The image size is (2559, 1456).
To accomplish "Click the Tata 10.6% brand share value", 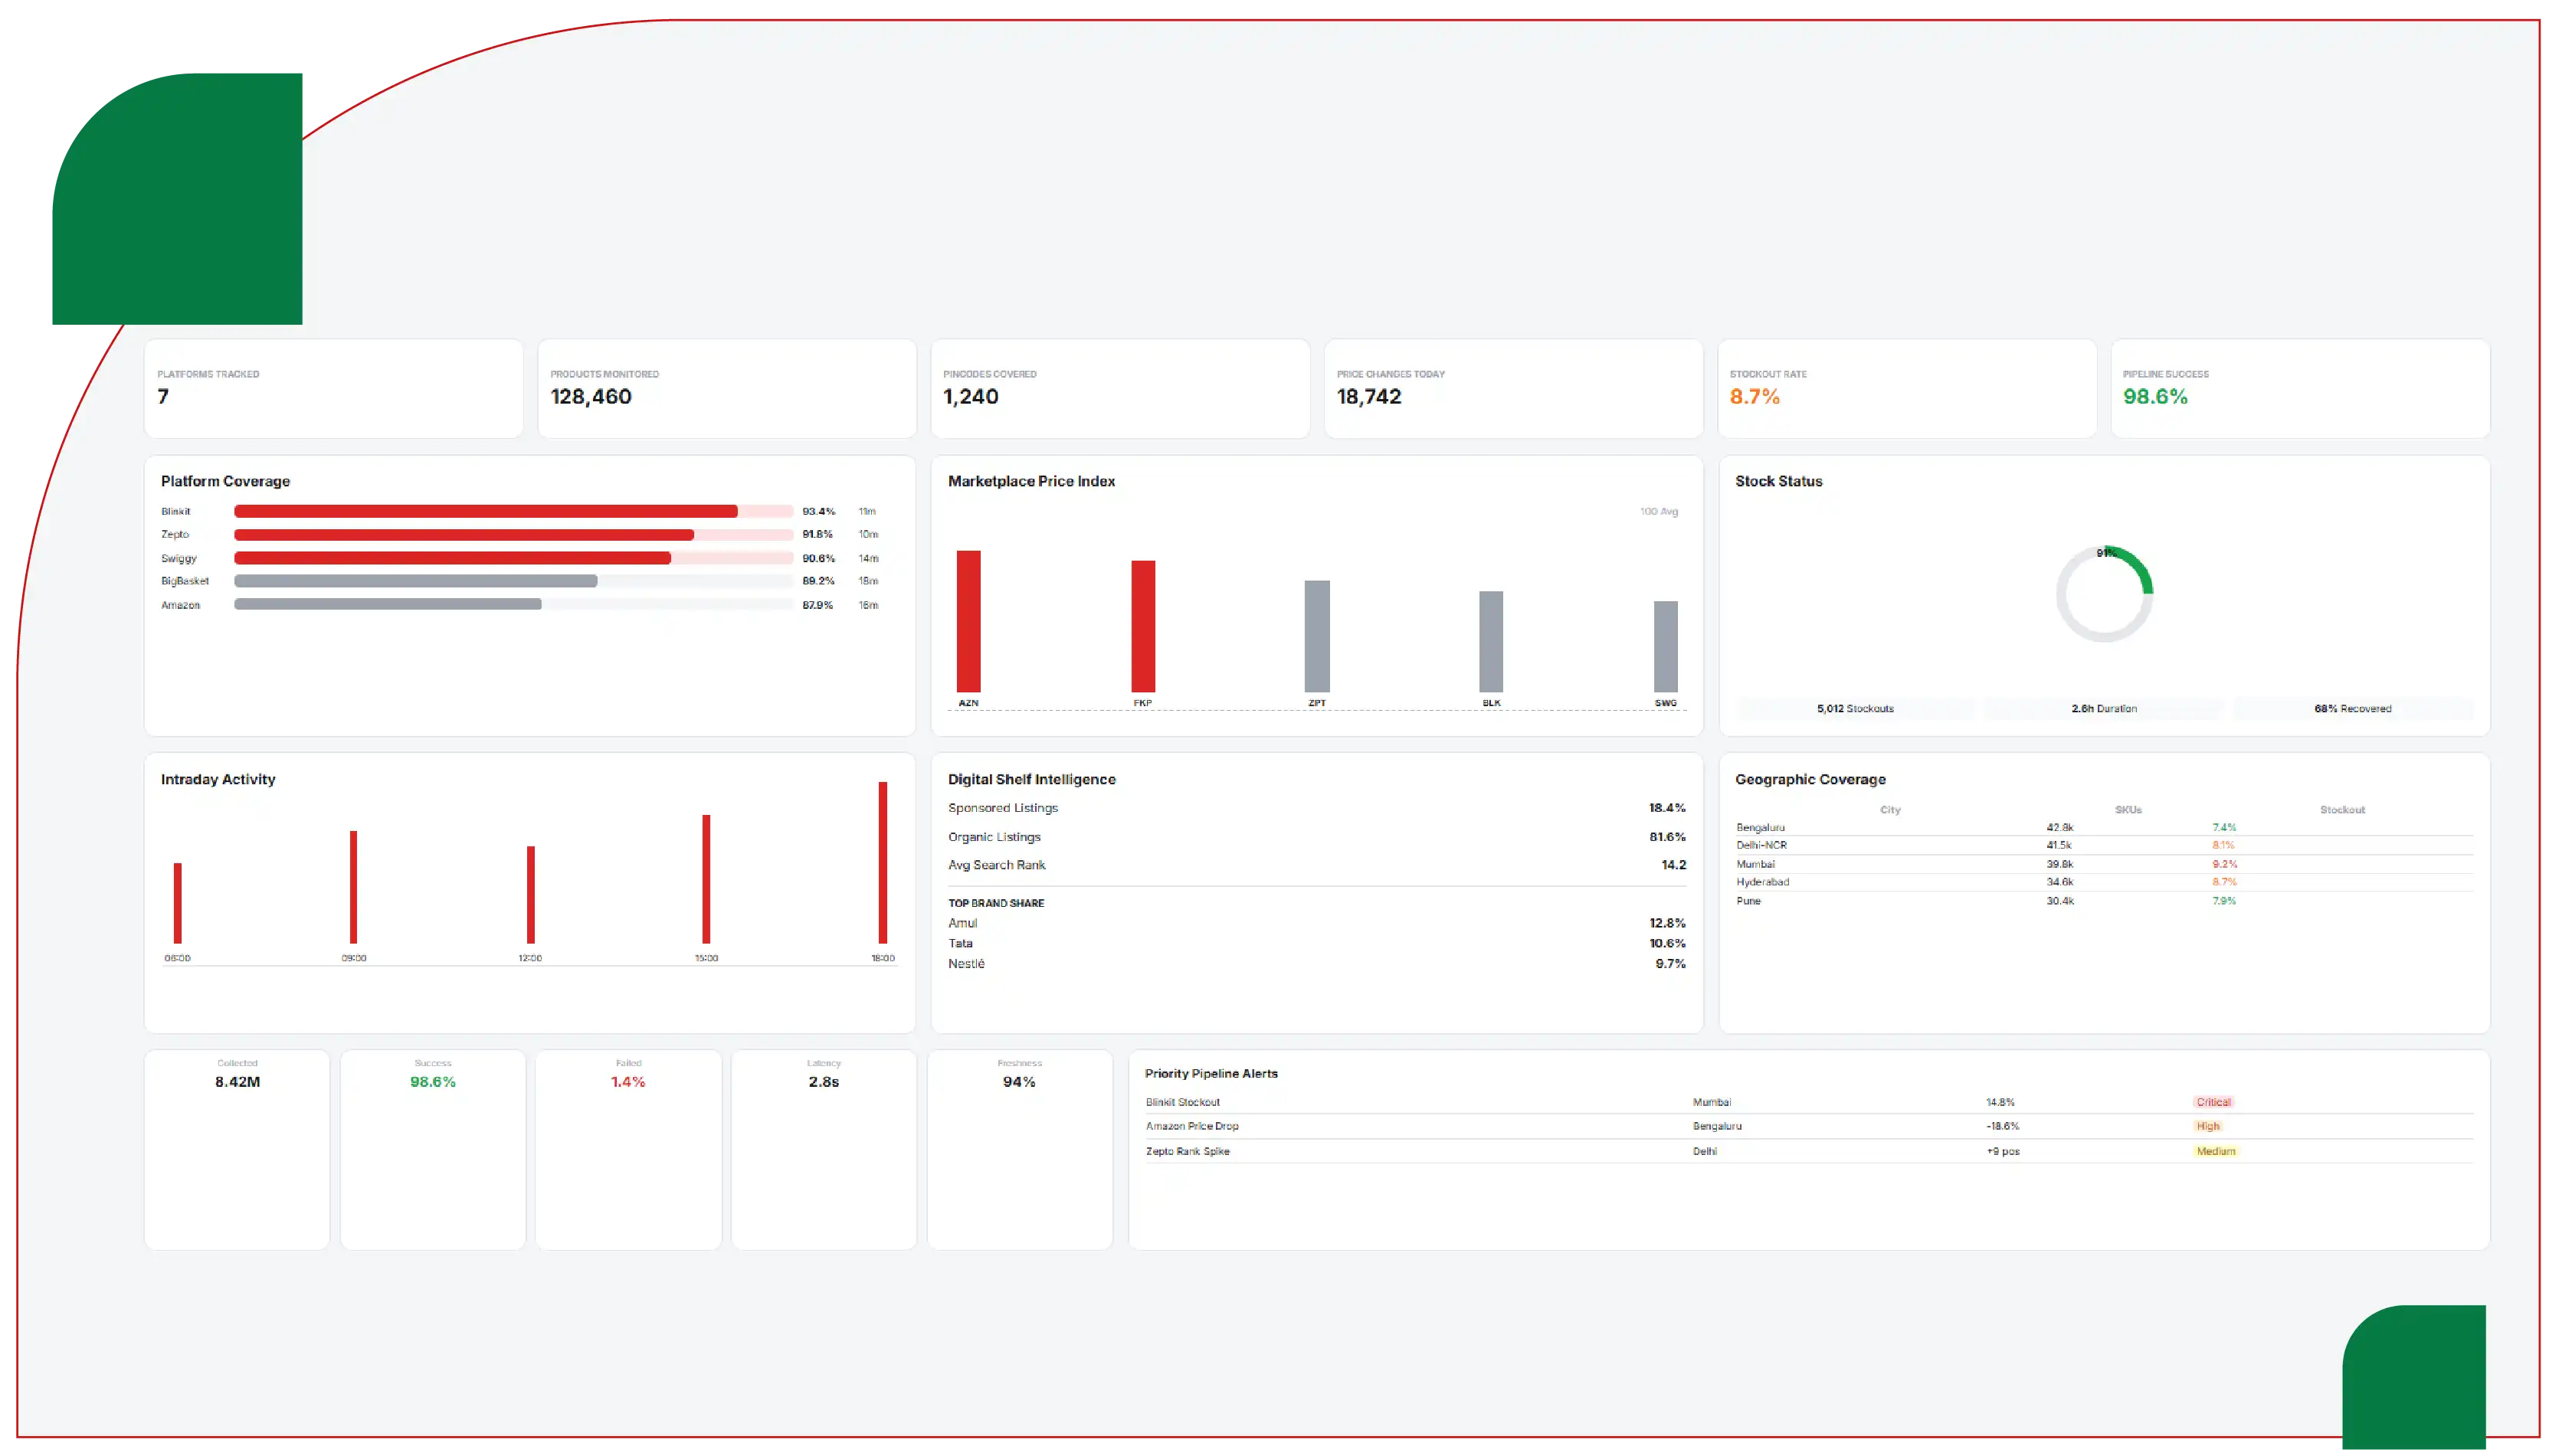I will (x=1666, y=943).
